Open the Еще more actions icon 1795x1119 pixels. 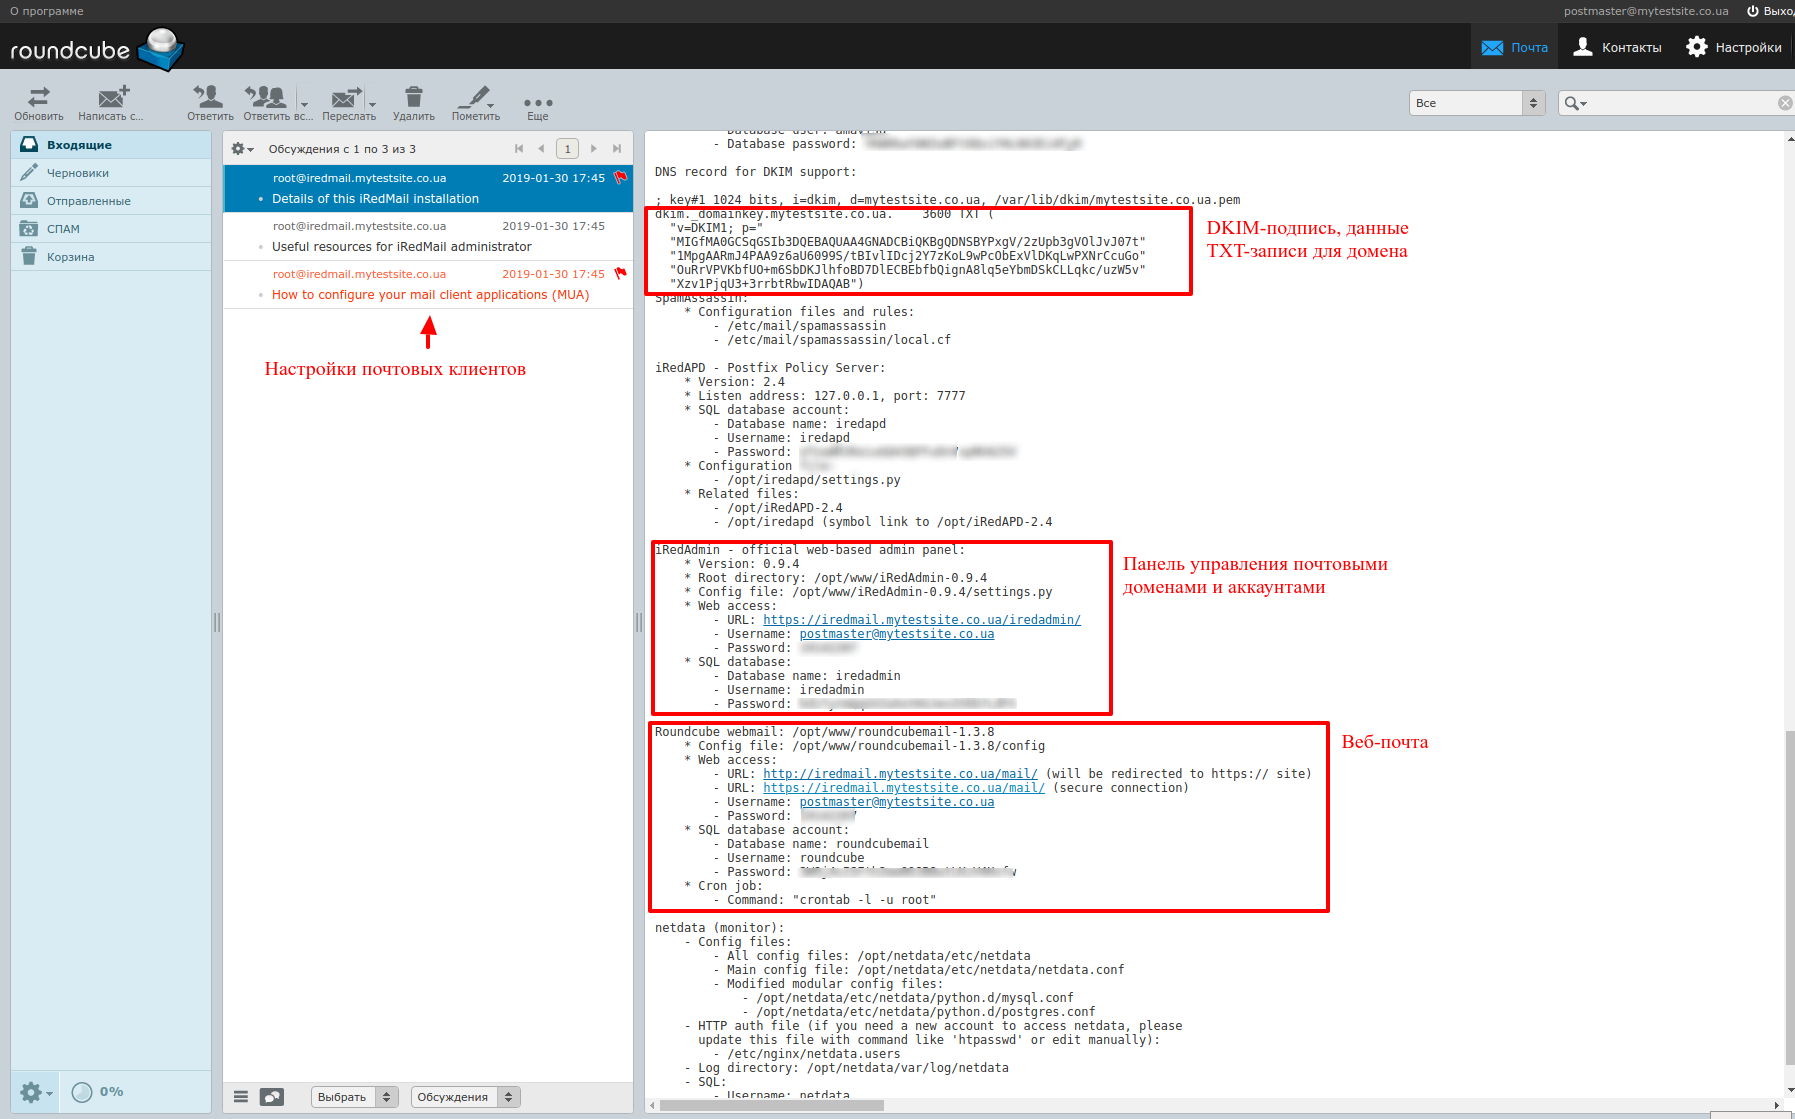[538, 103]
